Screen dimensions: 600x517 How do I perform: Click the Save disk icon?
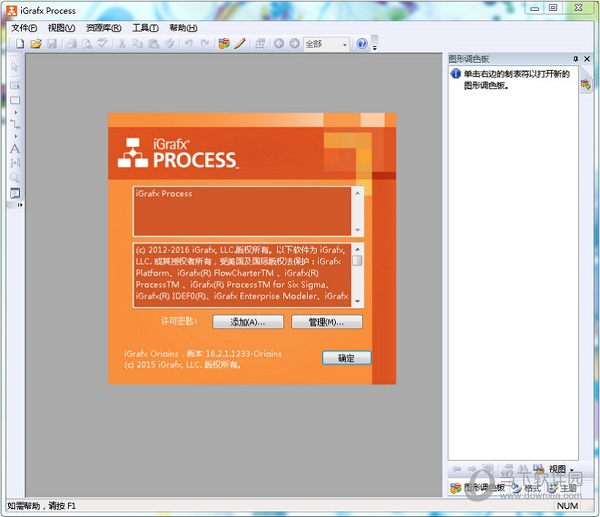tap(52, 44)
